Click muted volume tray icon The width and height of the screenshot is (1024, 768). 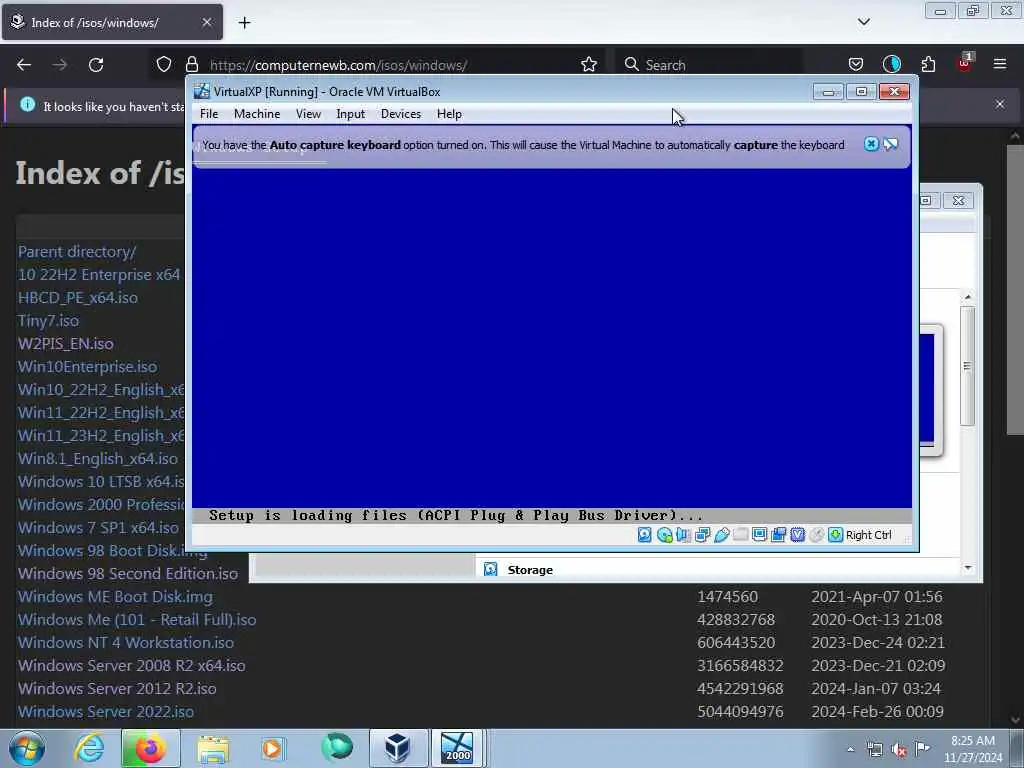899,750
